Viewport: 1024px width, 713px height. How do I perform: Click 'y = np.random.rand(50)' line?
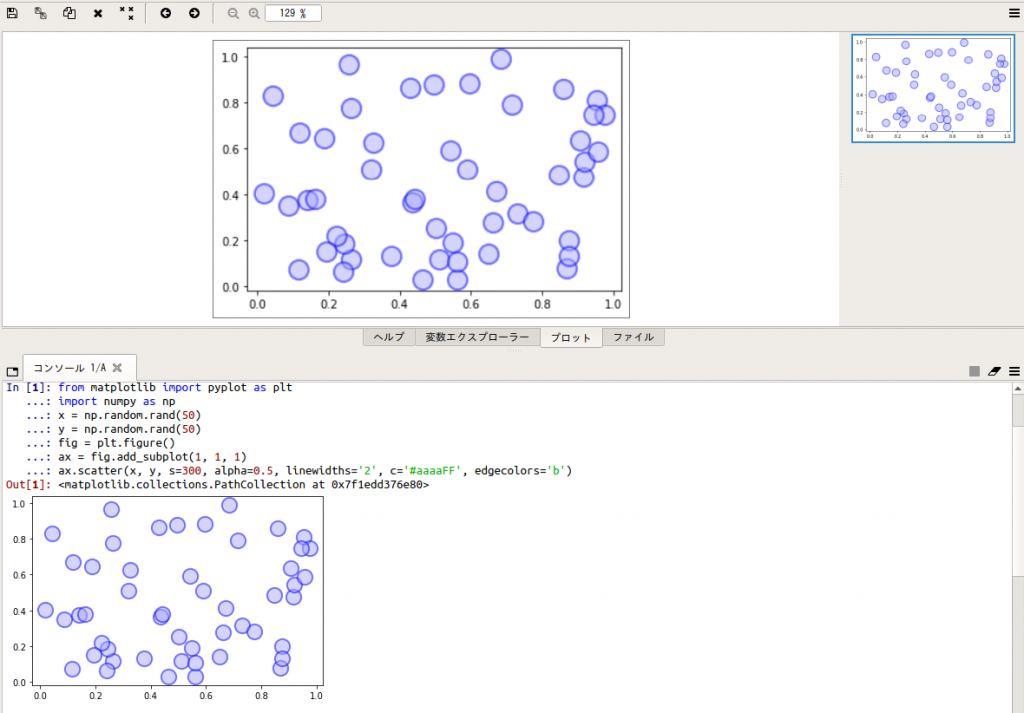(x=129, y=429)
